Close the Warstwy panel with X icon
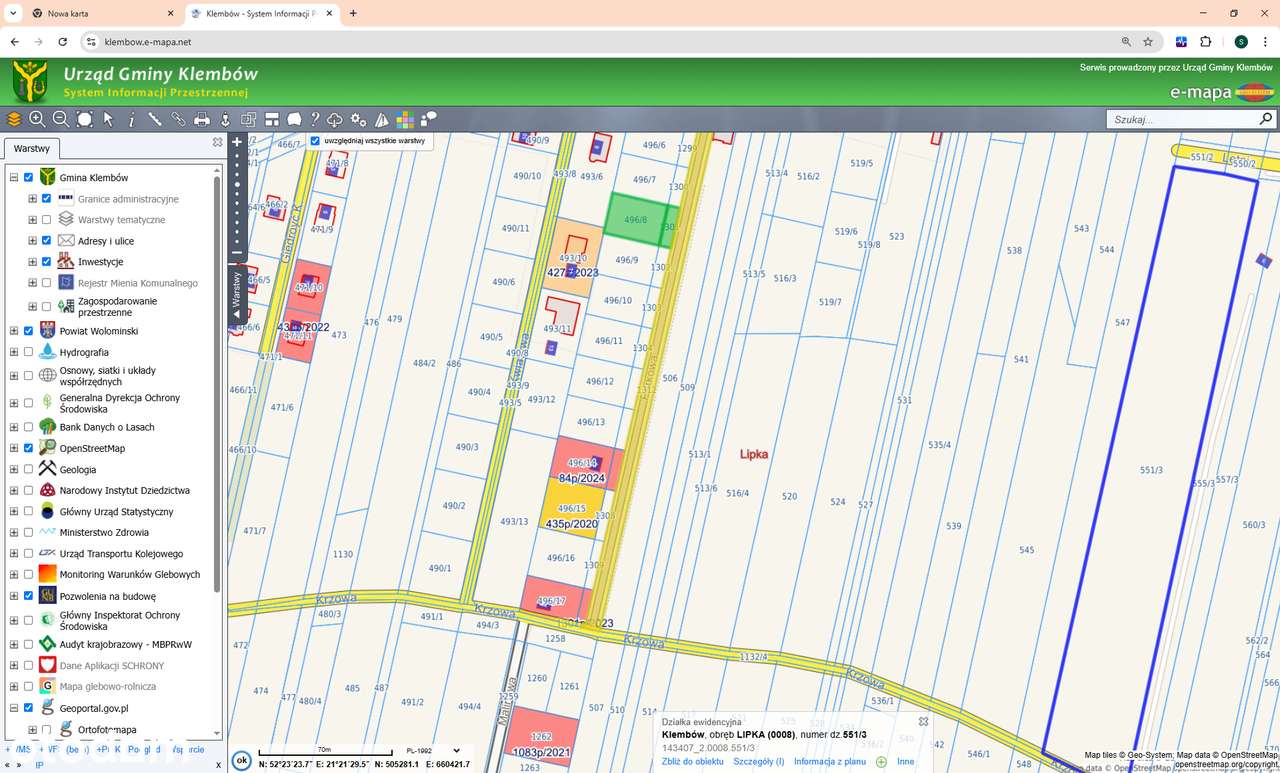This screenshot has width=1280, height=773. coord(218,143)
